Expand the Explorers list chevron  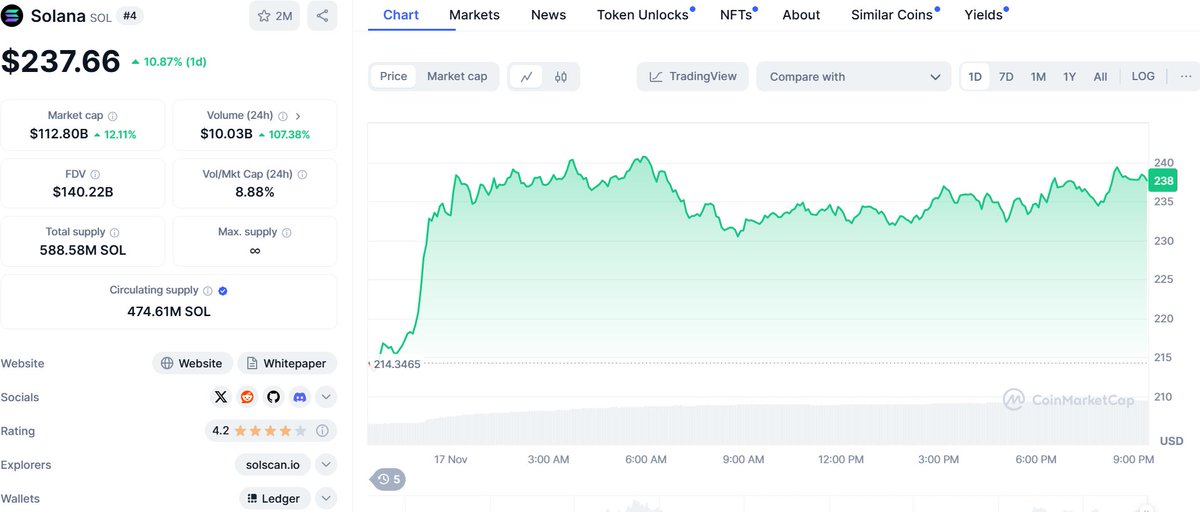click(x=326, y=464)
